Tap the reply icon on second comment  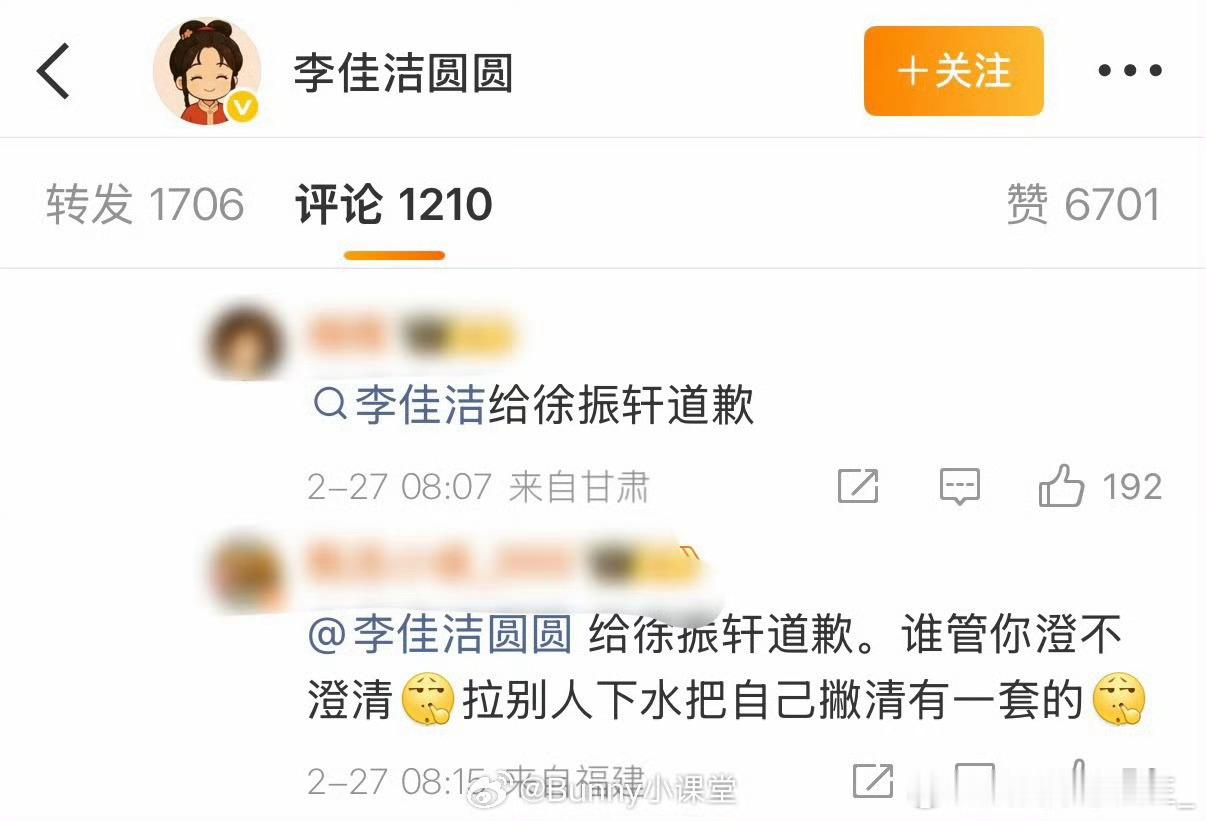coord(975,781)
